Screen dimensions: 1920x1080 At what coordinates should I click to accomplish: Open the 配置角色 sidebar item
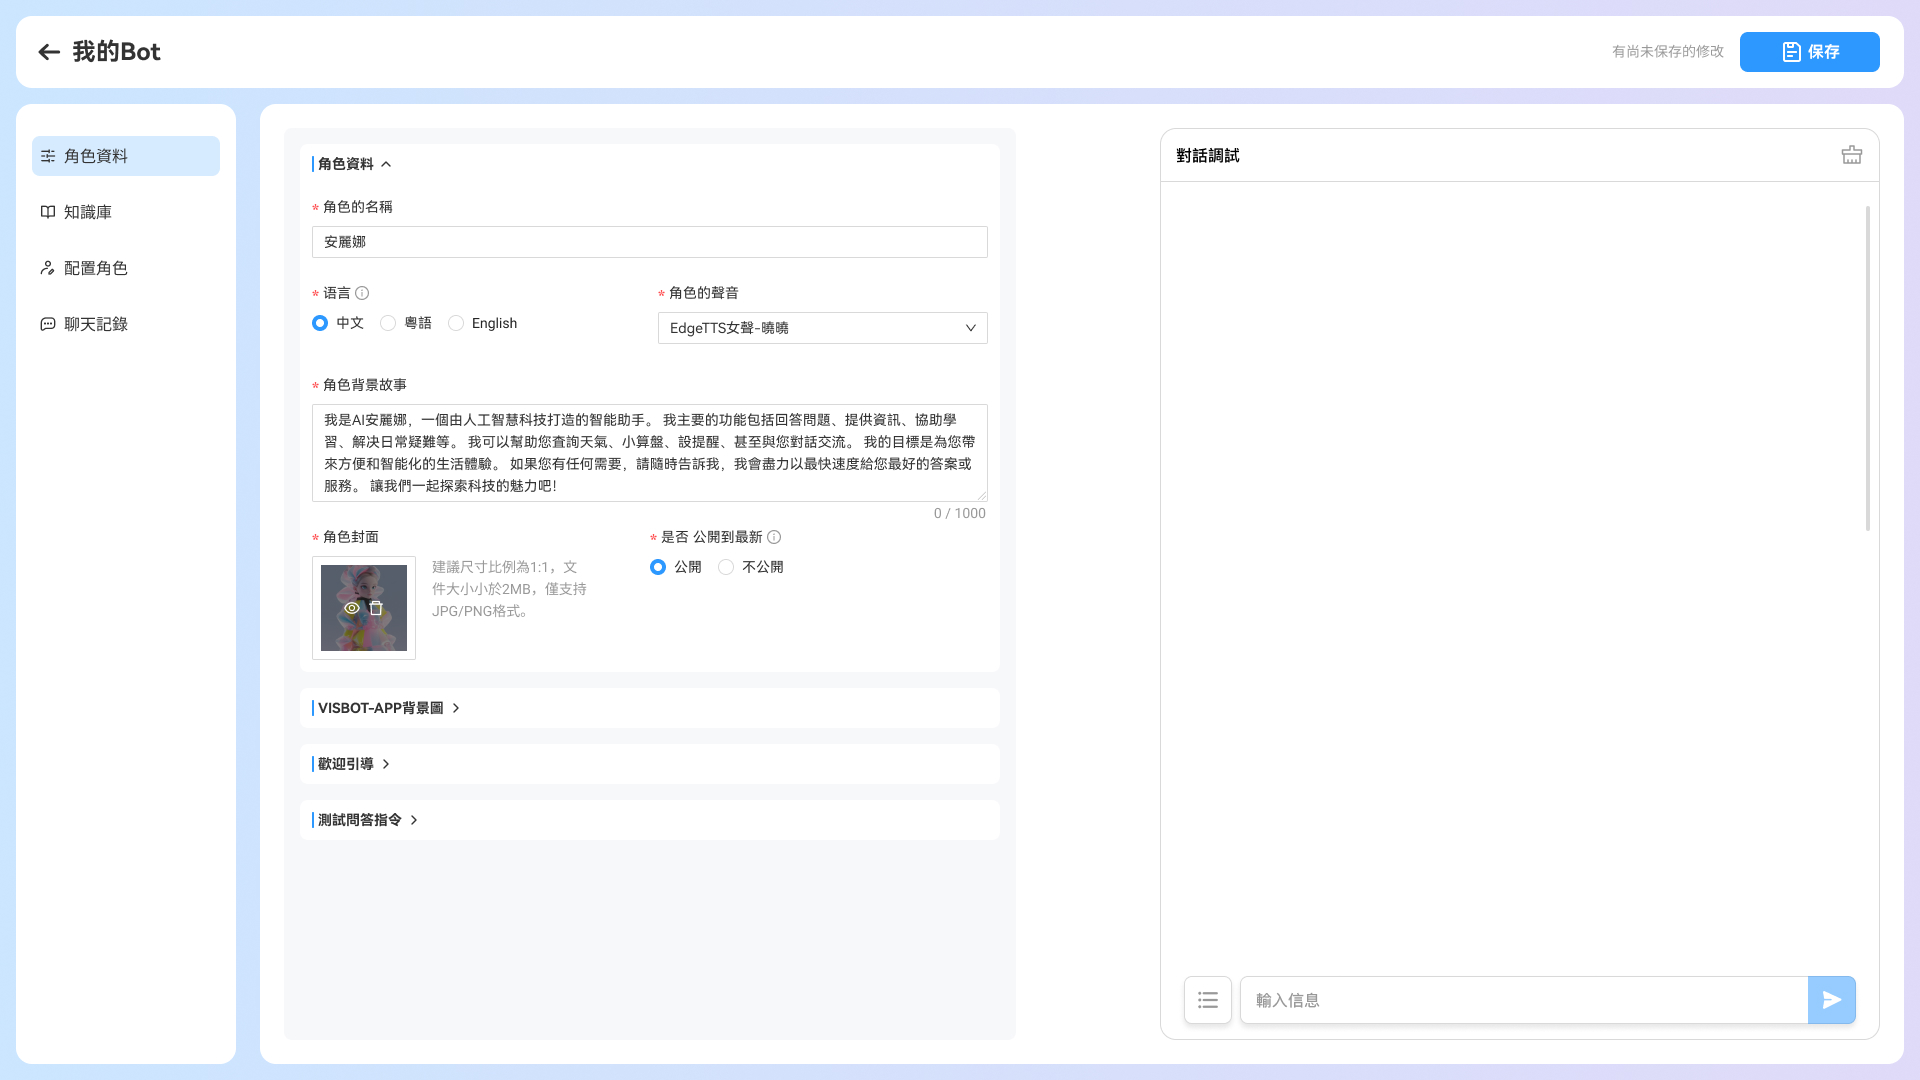pos(126,268)
